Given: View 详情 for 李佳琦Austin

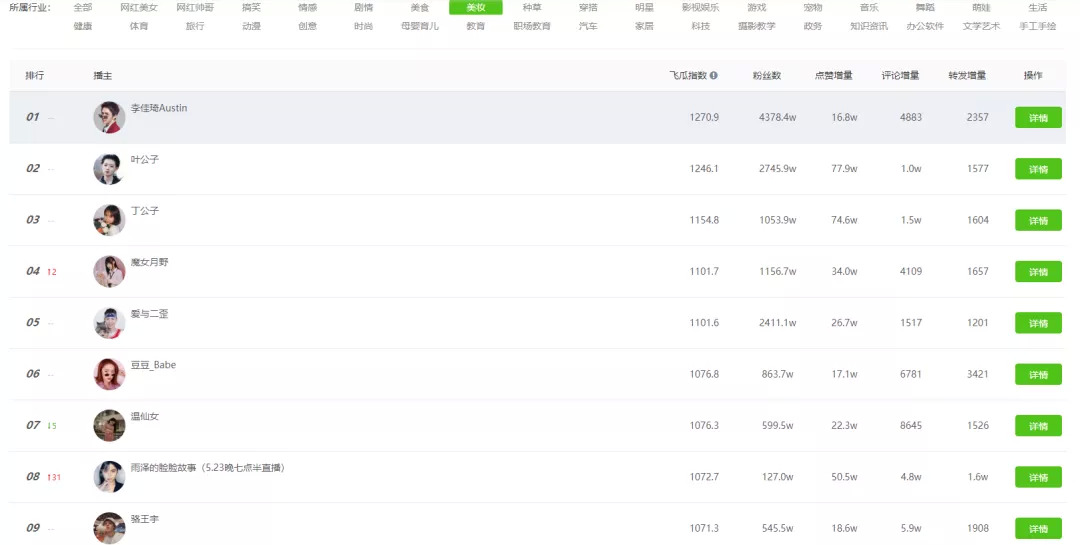Looking at the screenshot, I should coord(1038,118).
